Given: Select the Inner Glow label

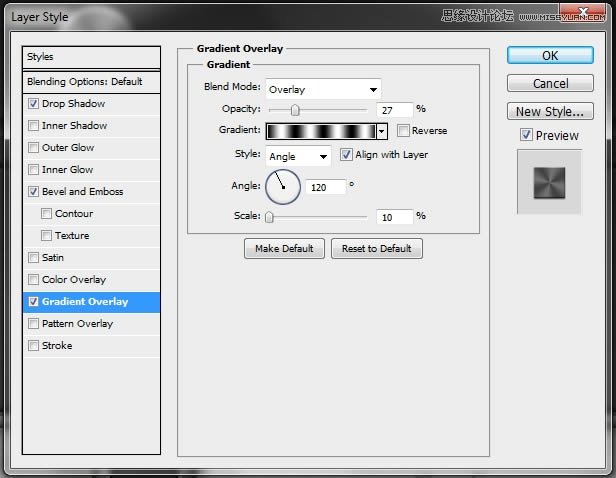Looking at the screenshot, I should point(68,170).
